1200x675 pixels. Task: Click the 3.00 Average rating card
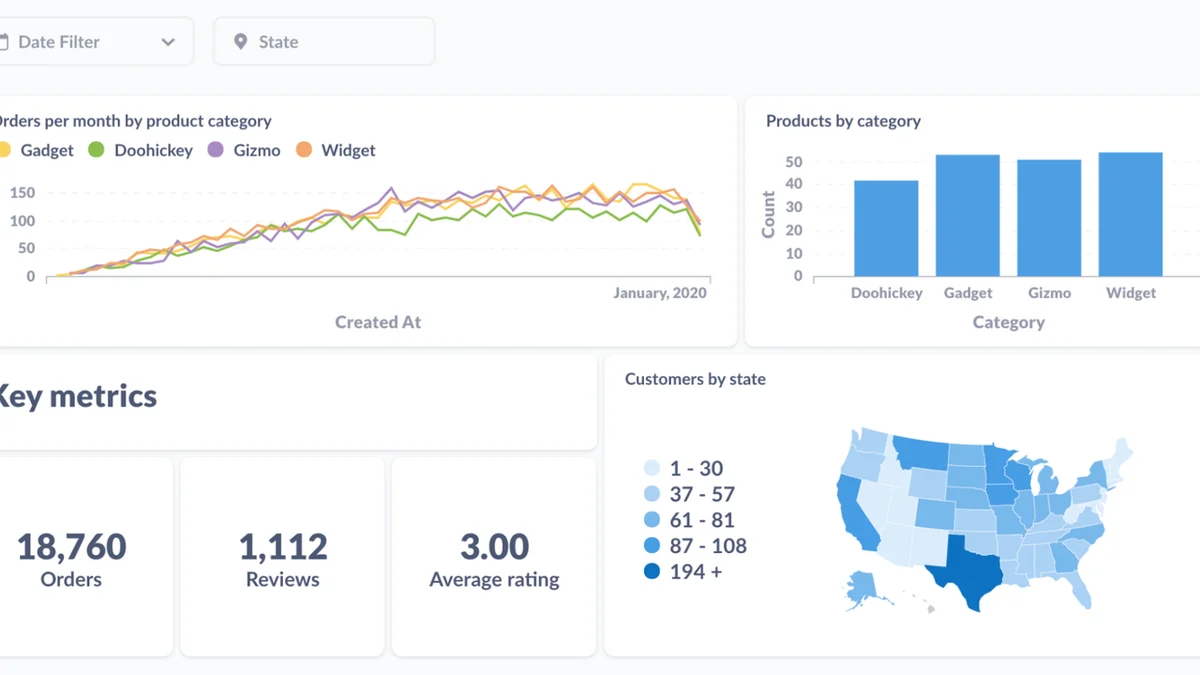coord(494,557)
